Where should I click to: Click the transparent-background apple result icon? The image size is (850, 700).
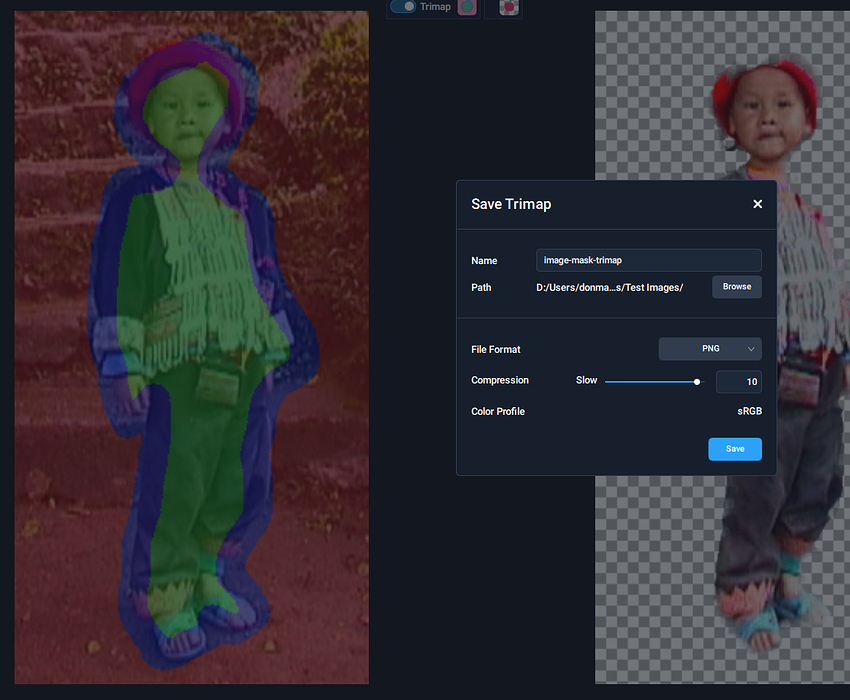click(508, 7)
